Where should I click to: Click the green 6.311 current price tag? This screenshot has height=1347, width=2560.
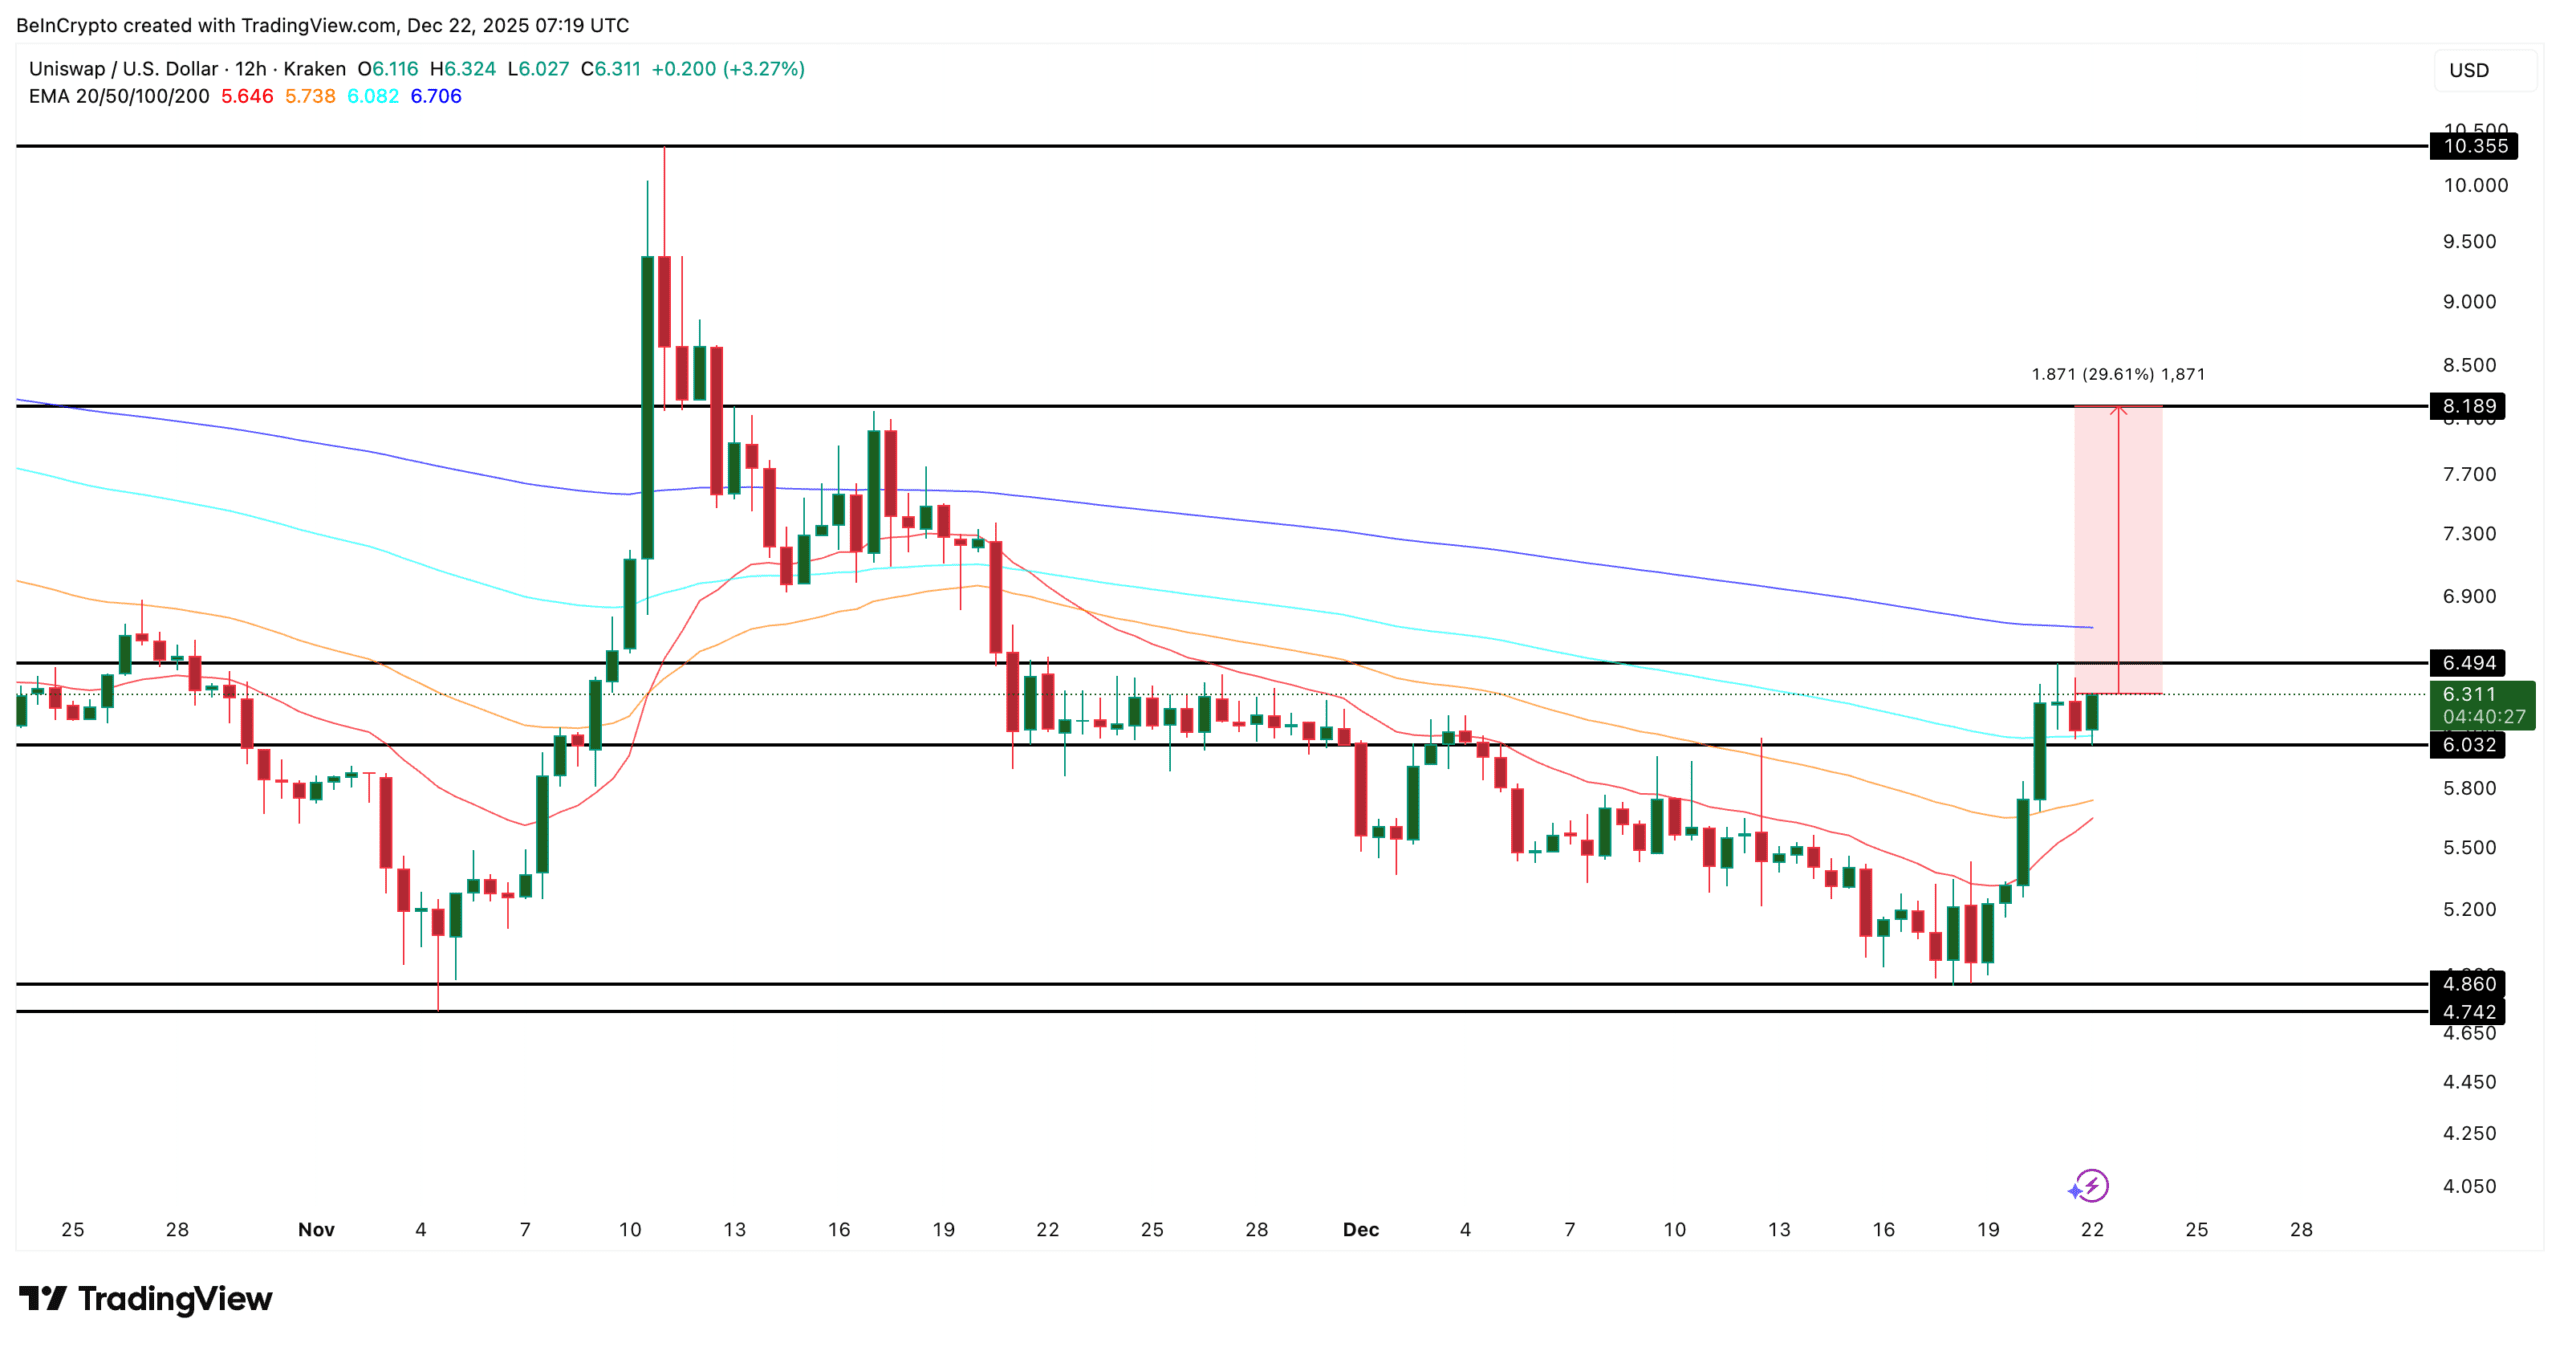[2482, 705]
